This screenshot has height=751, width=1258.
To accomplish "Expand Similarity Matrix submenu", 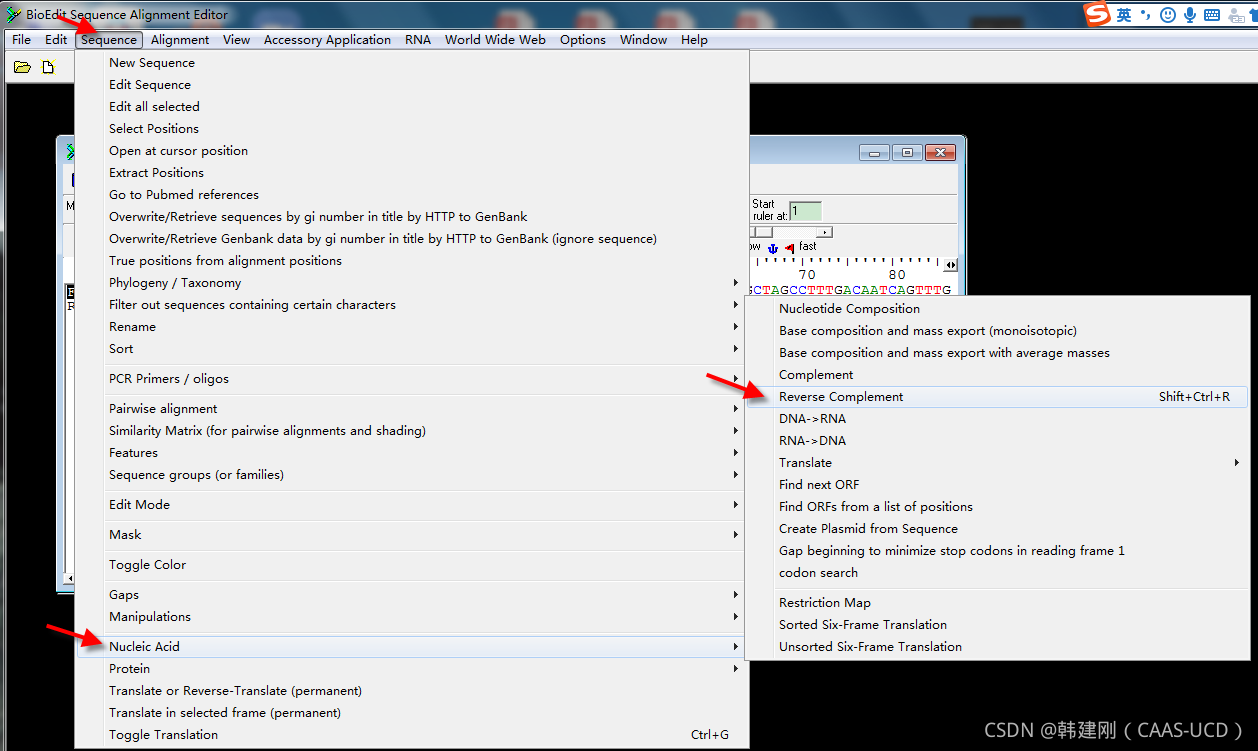I will tap(411, 431).
